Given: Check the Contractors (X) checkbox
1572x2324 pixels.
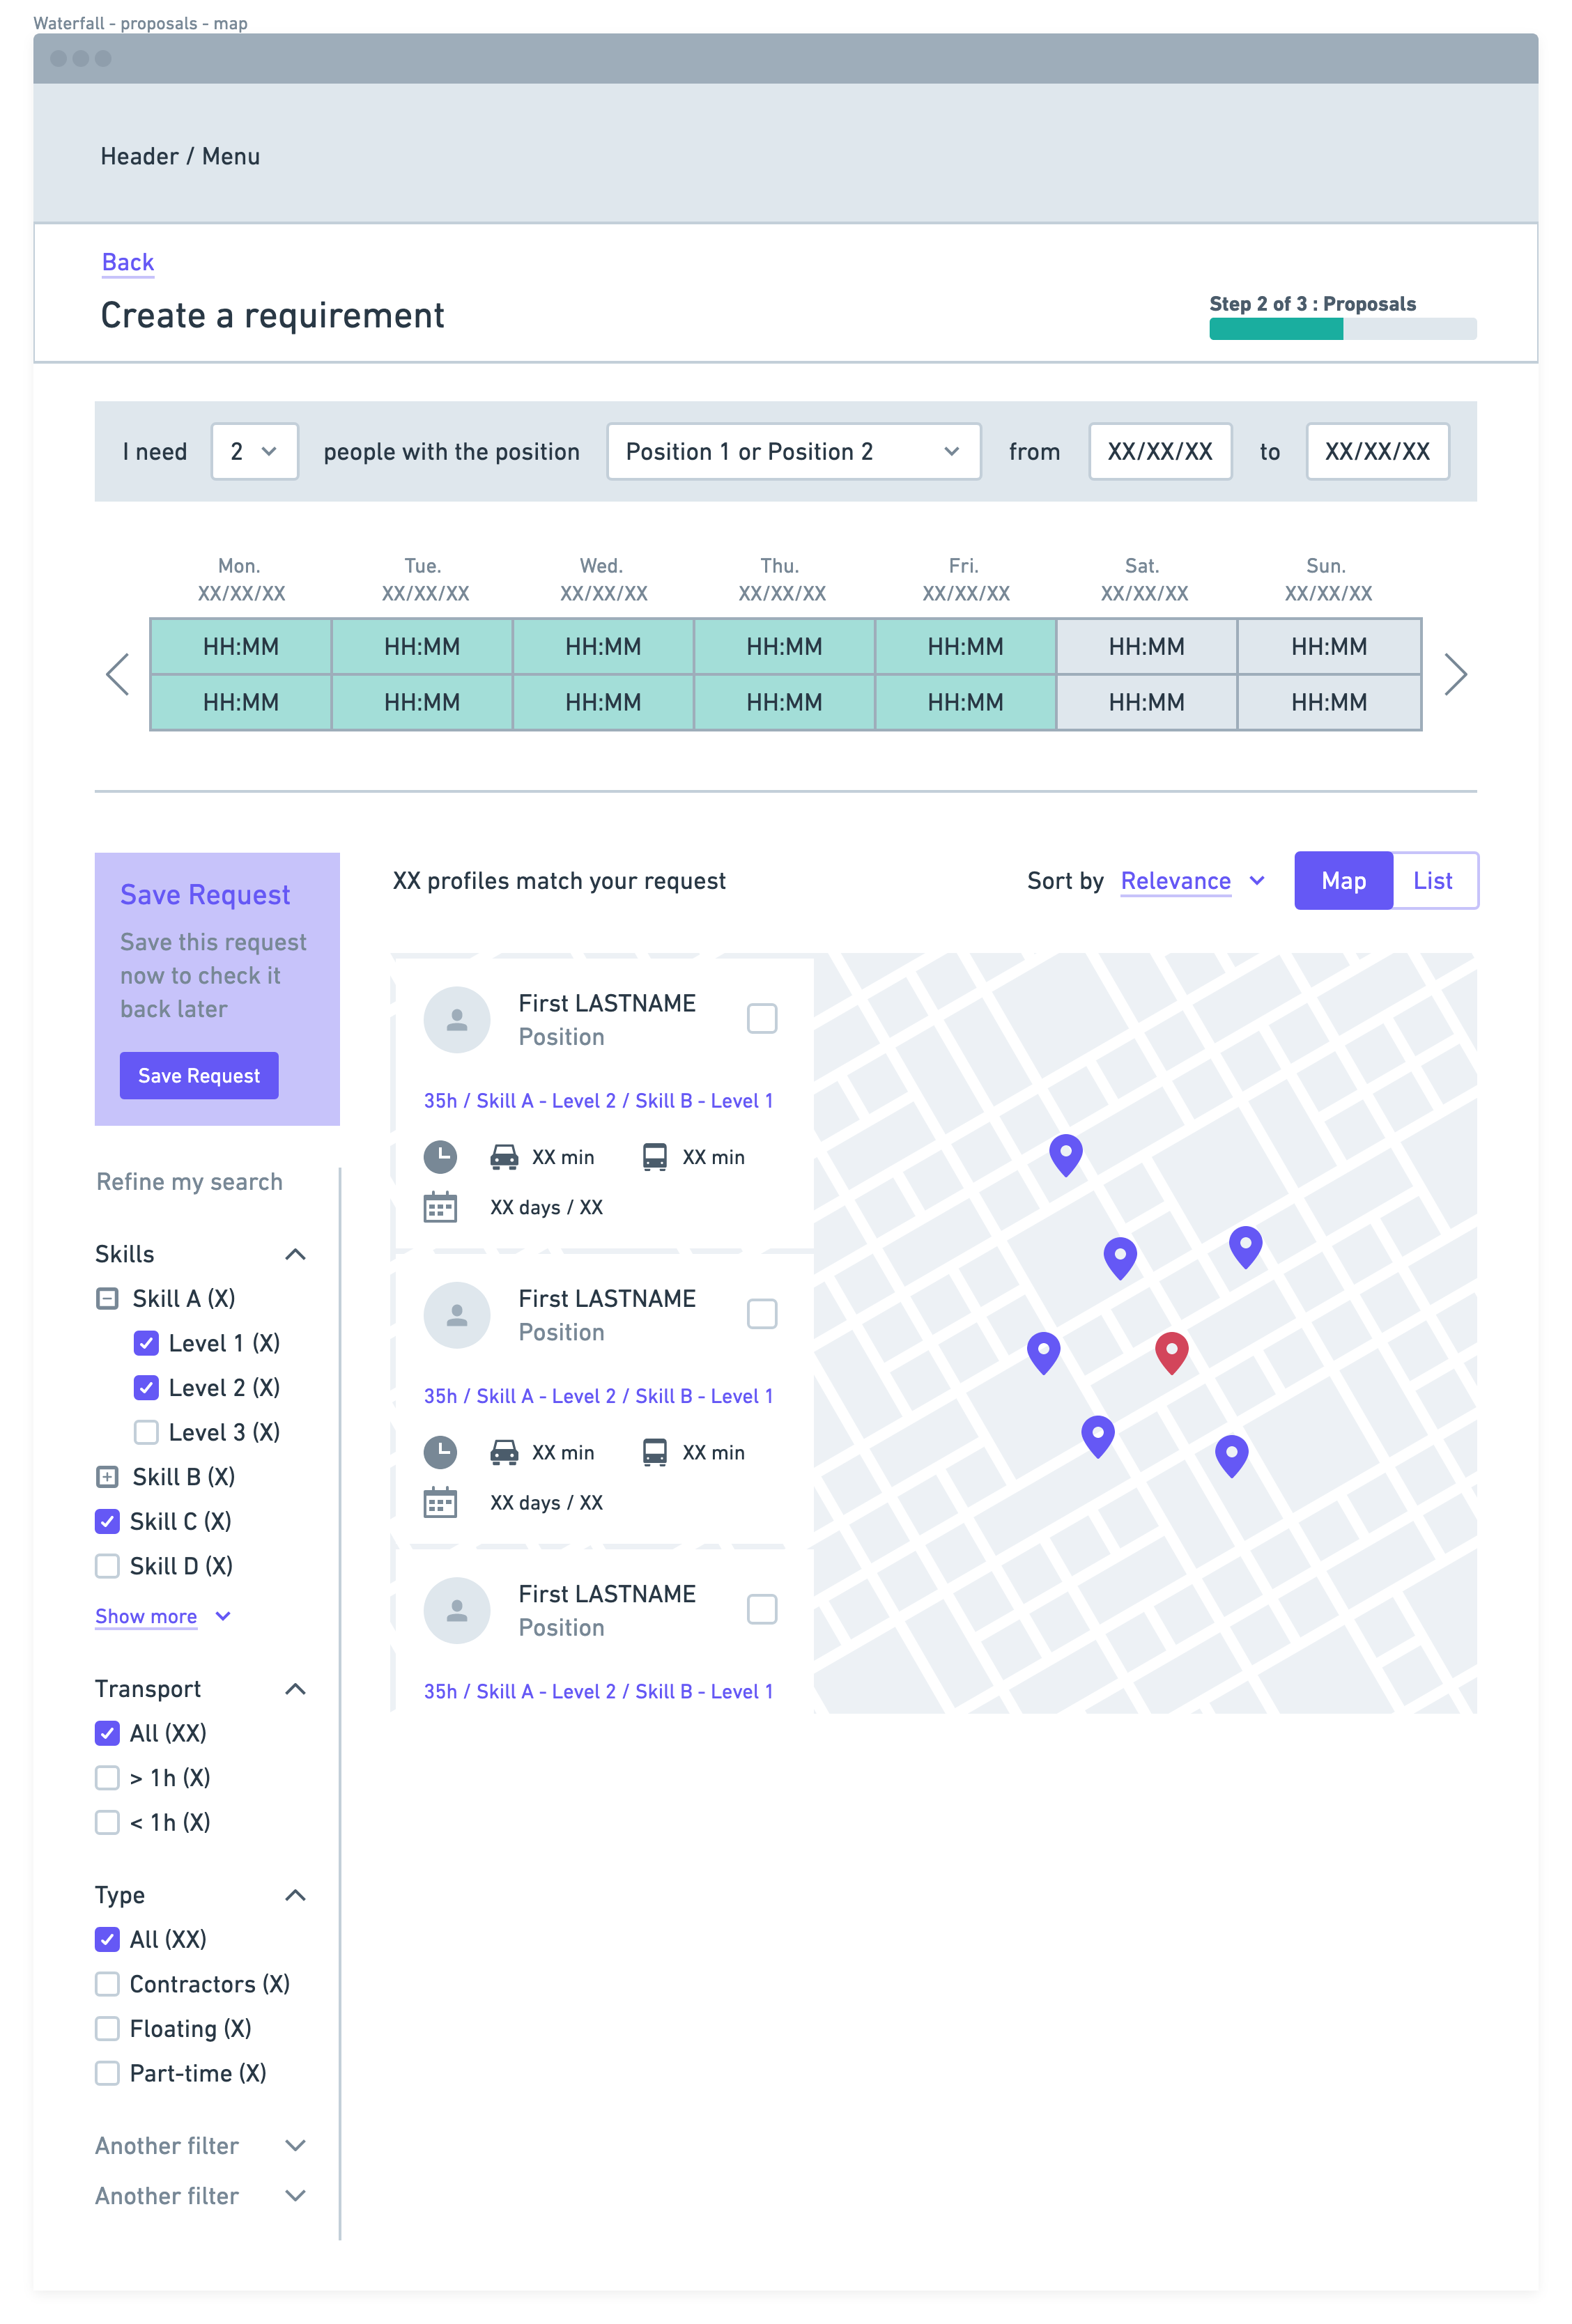Looking at the screenshot, I should tap(107, 1984).
